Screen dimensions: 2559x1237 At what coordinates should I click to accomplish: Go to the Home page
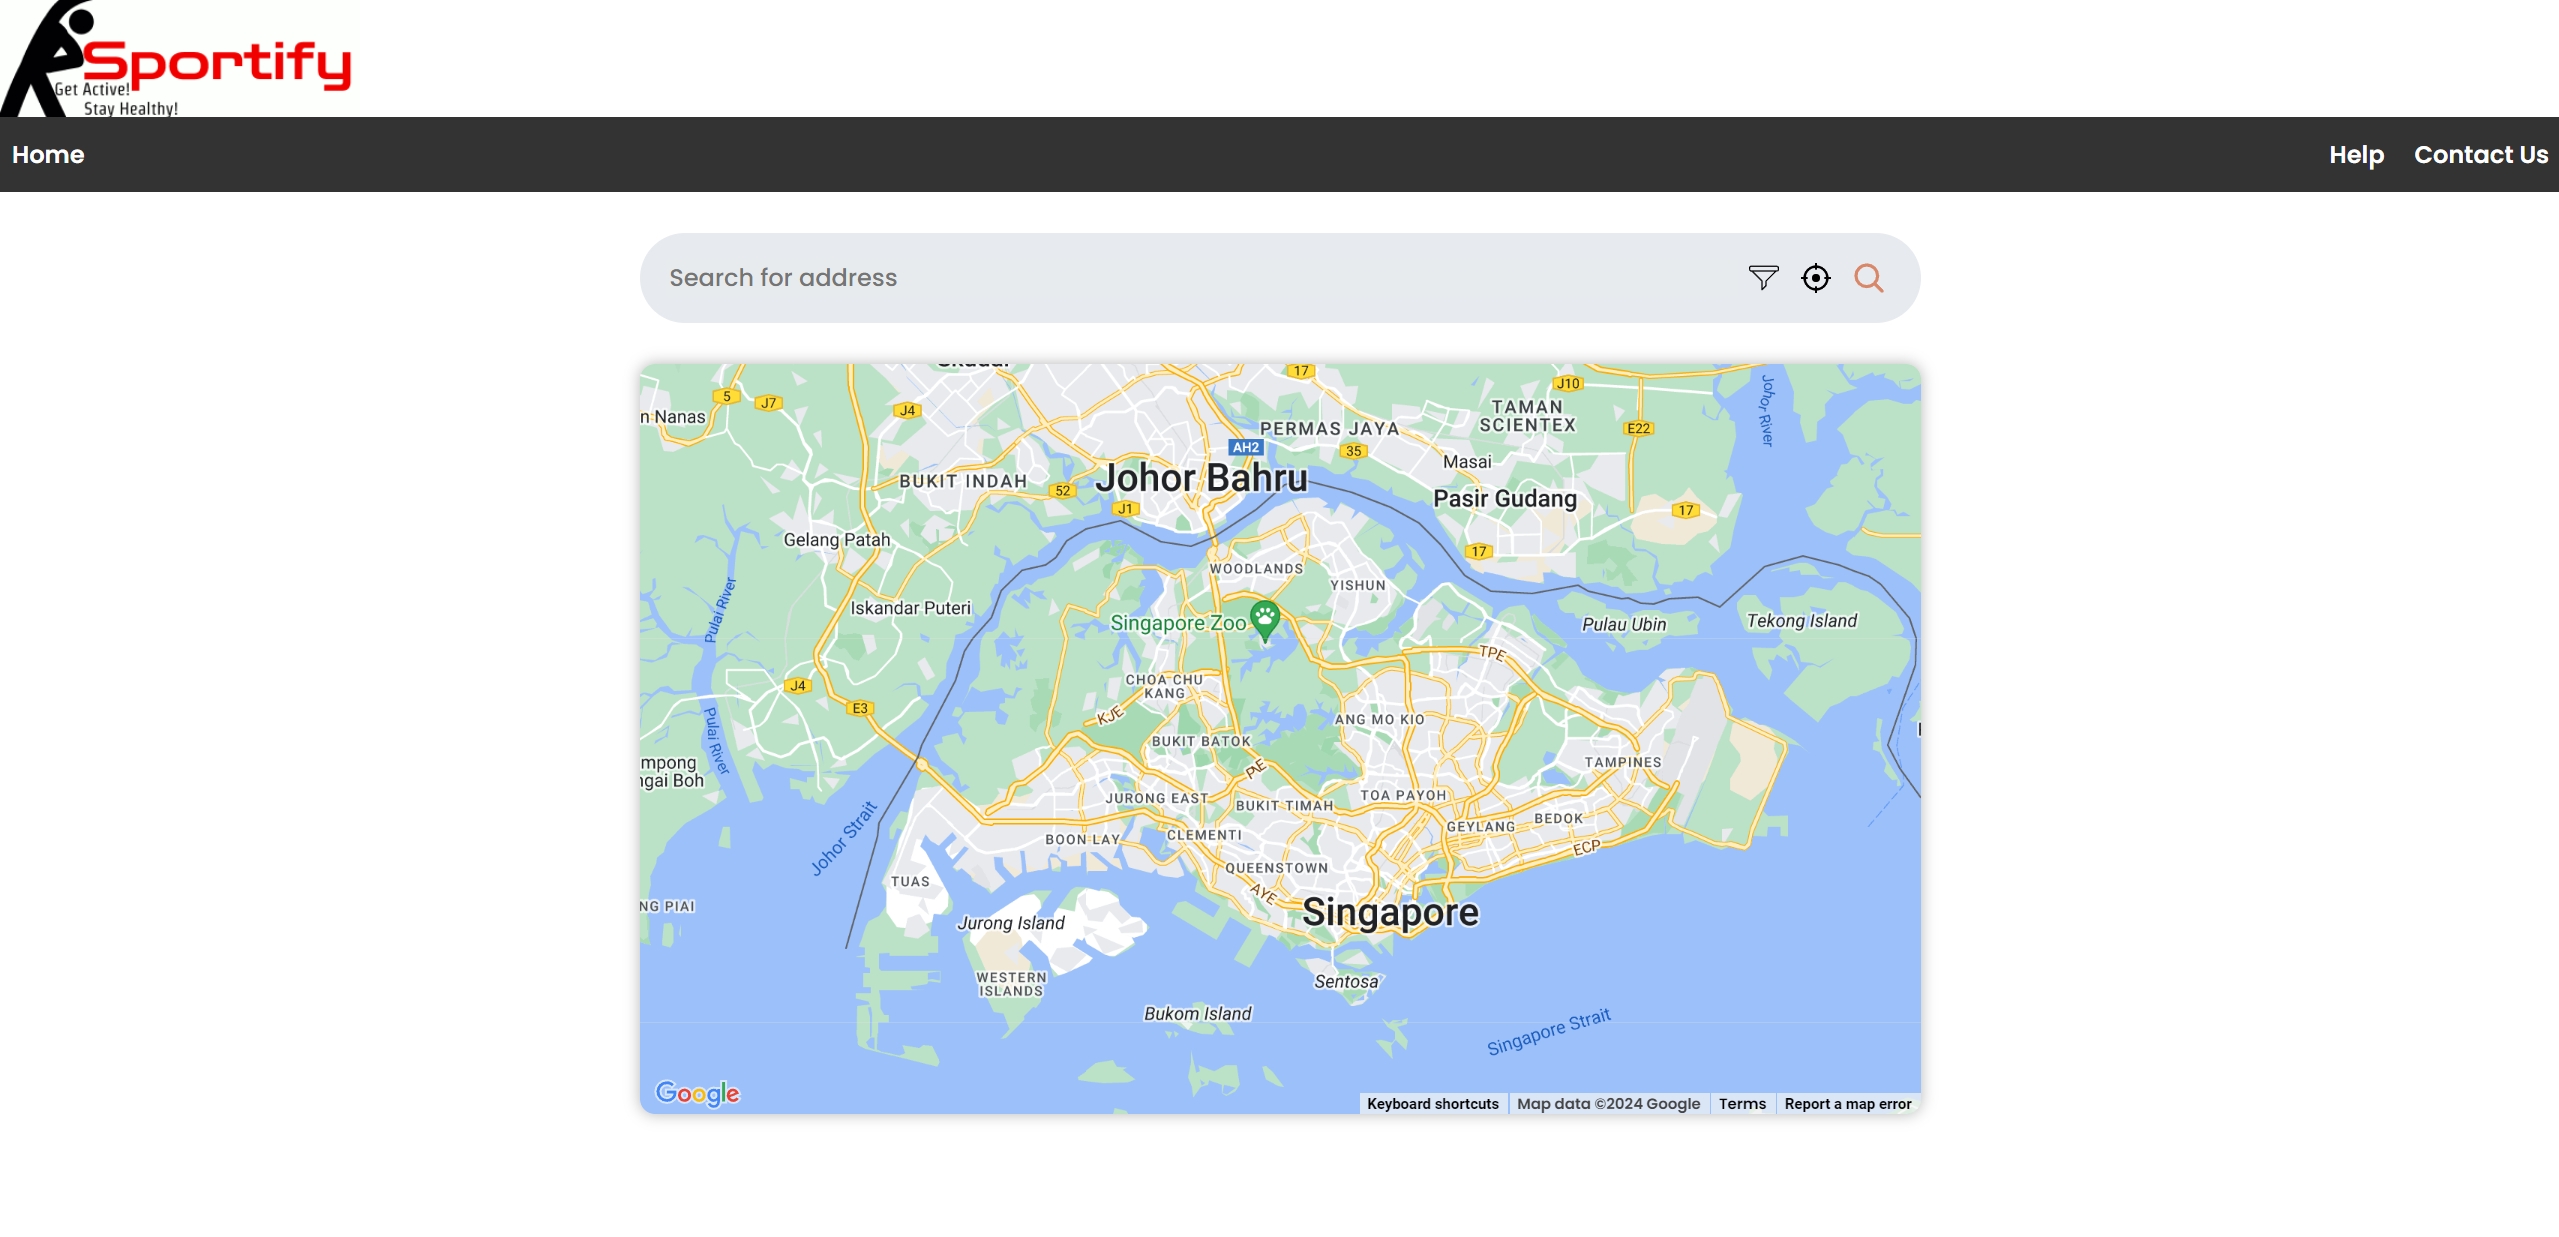(48, 155)
